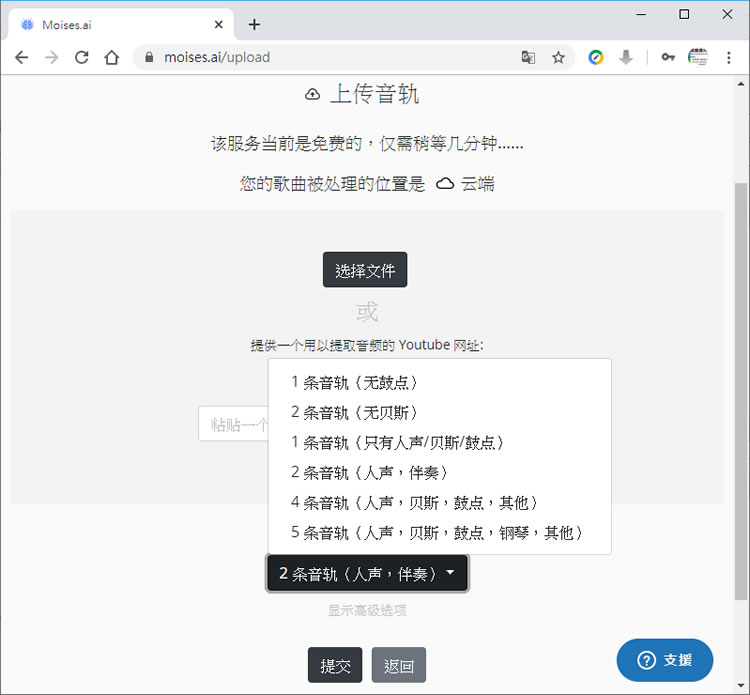
Task: Go back with the browser back arrow
Action: 22,58
